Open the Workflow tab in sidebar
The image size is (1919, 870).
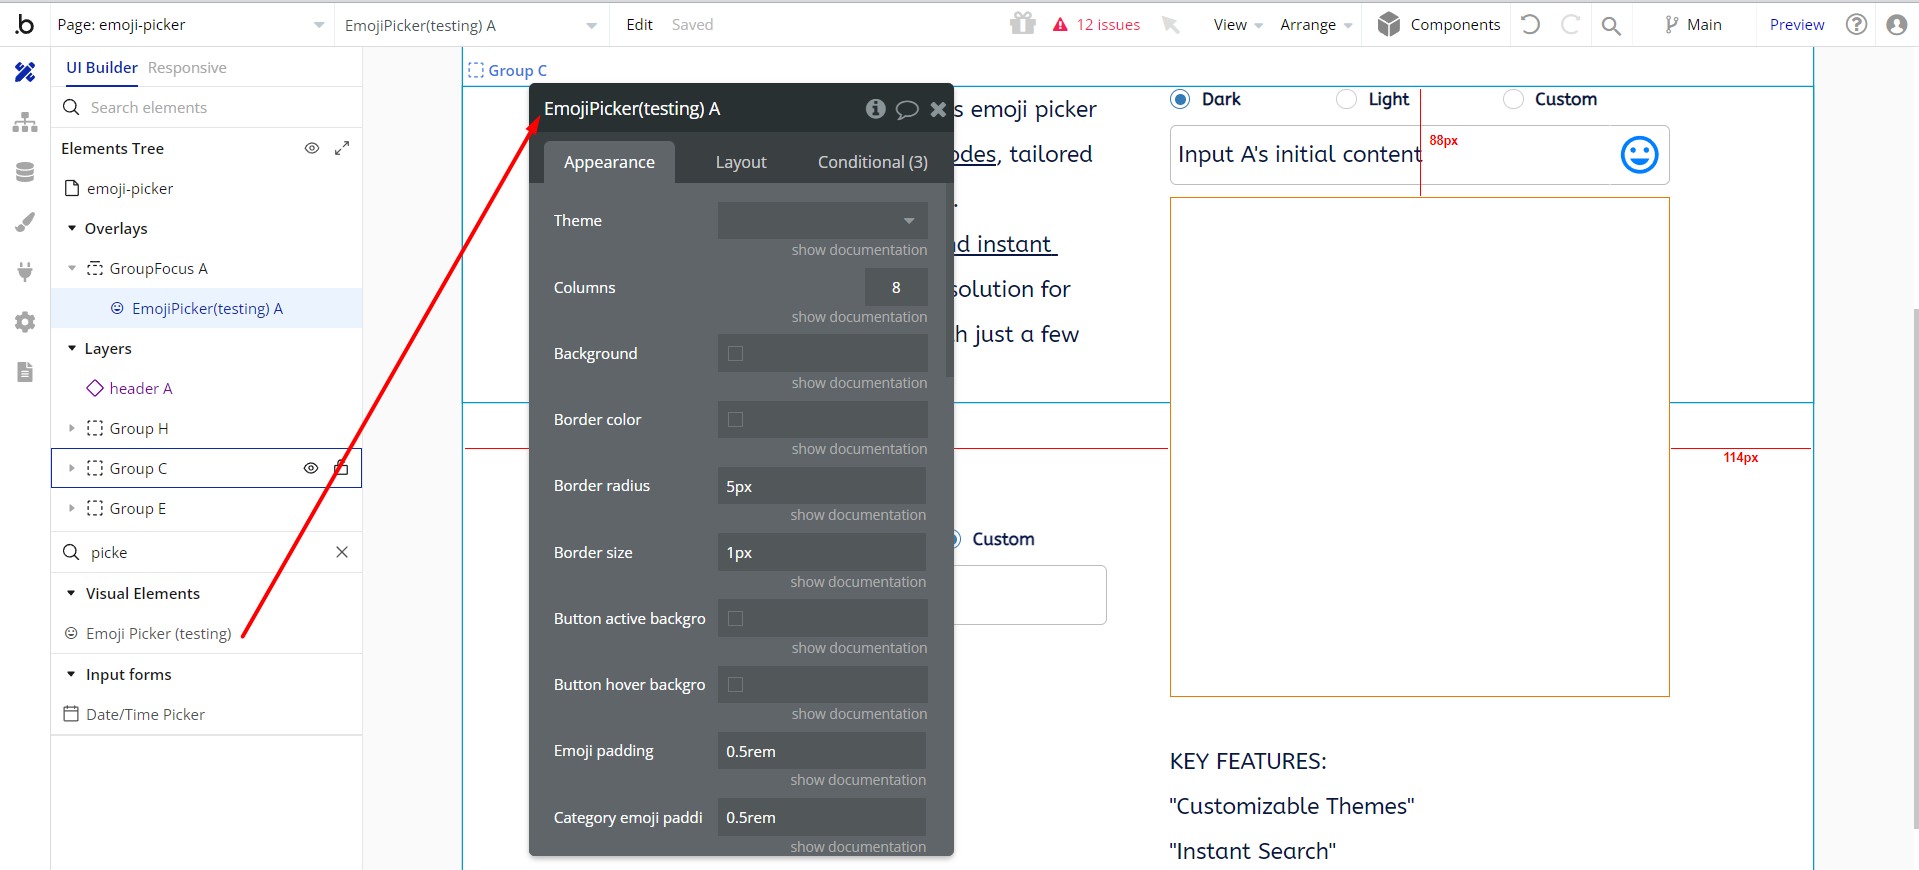[25, 122]
